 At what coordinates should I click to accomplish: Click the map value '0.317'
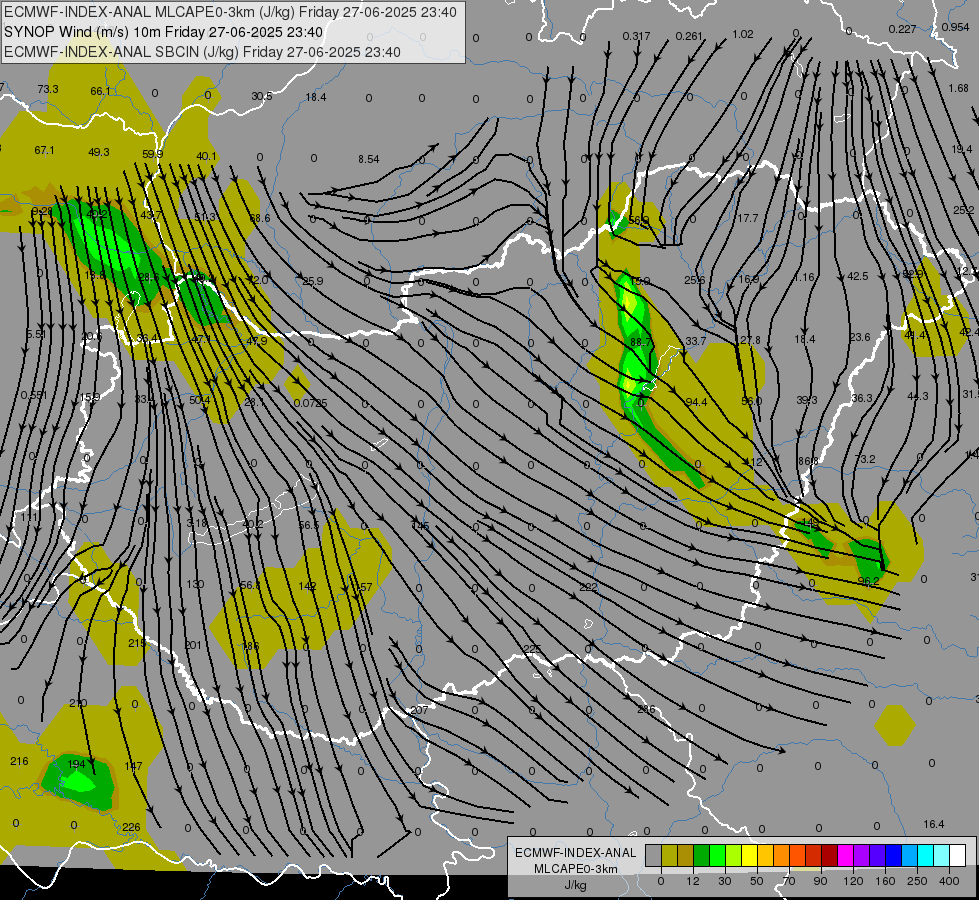click(x=636, y=36)
